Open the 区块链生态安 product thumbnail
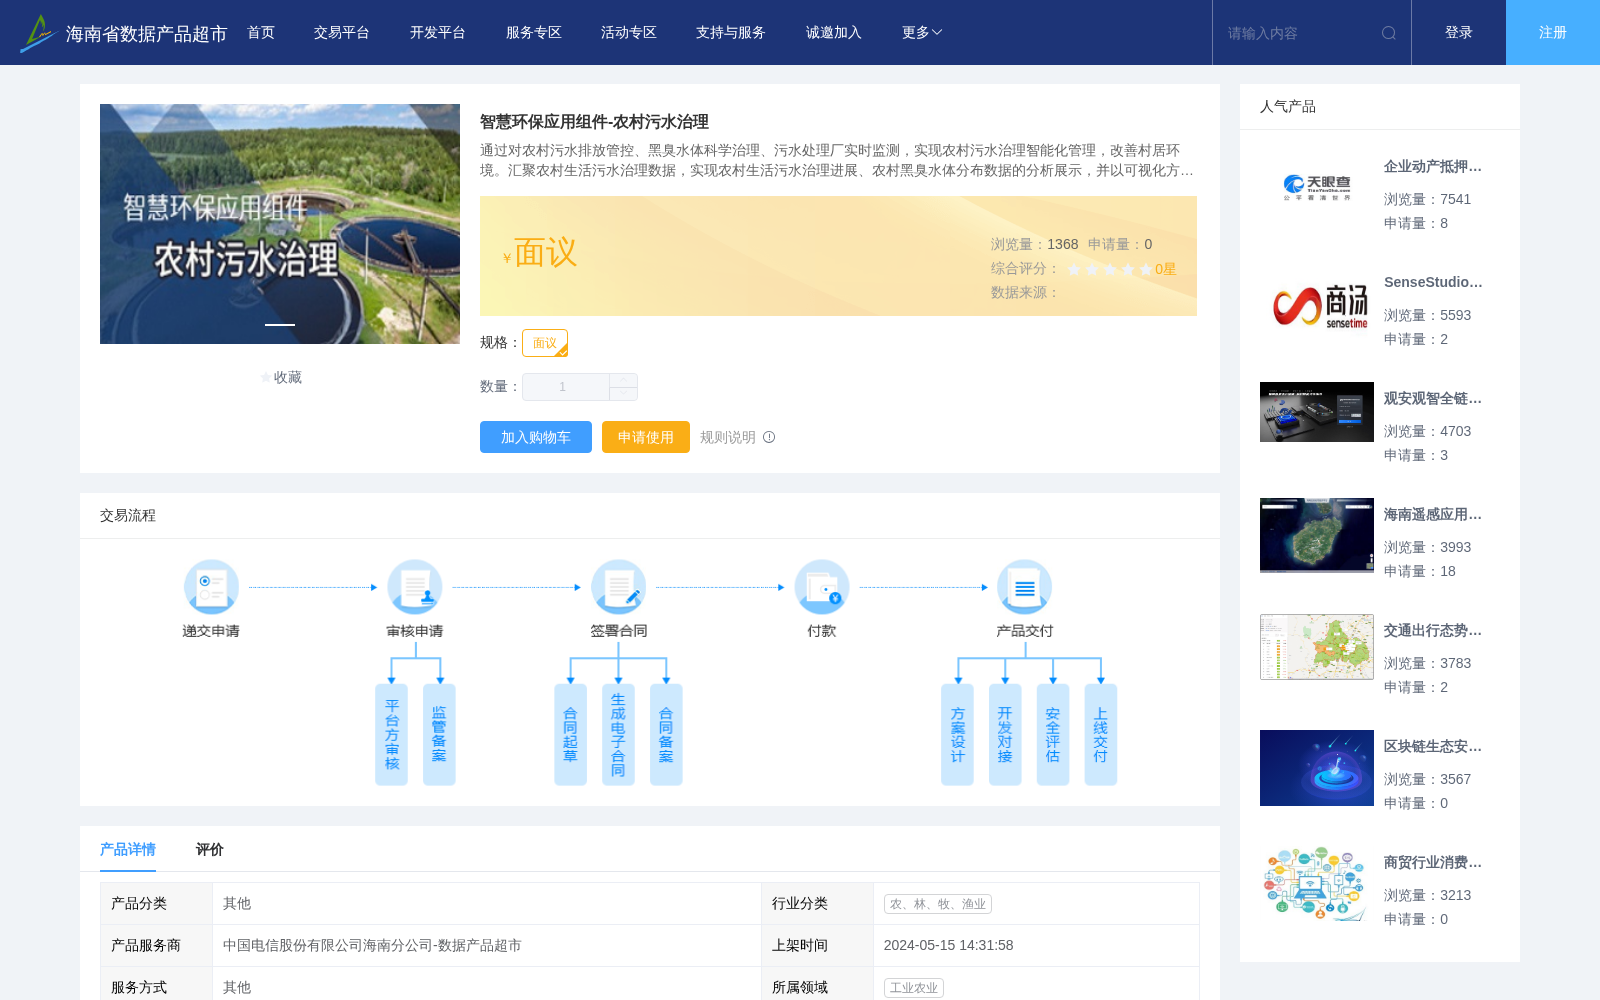 click(1317, 768)
